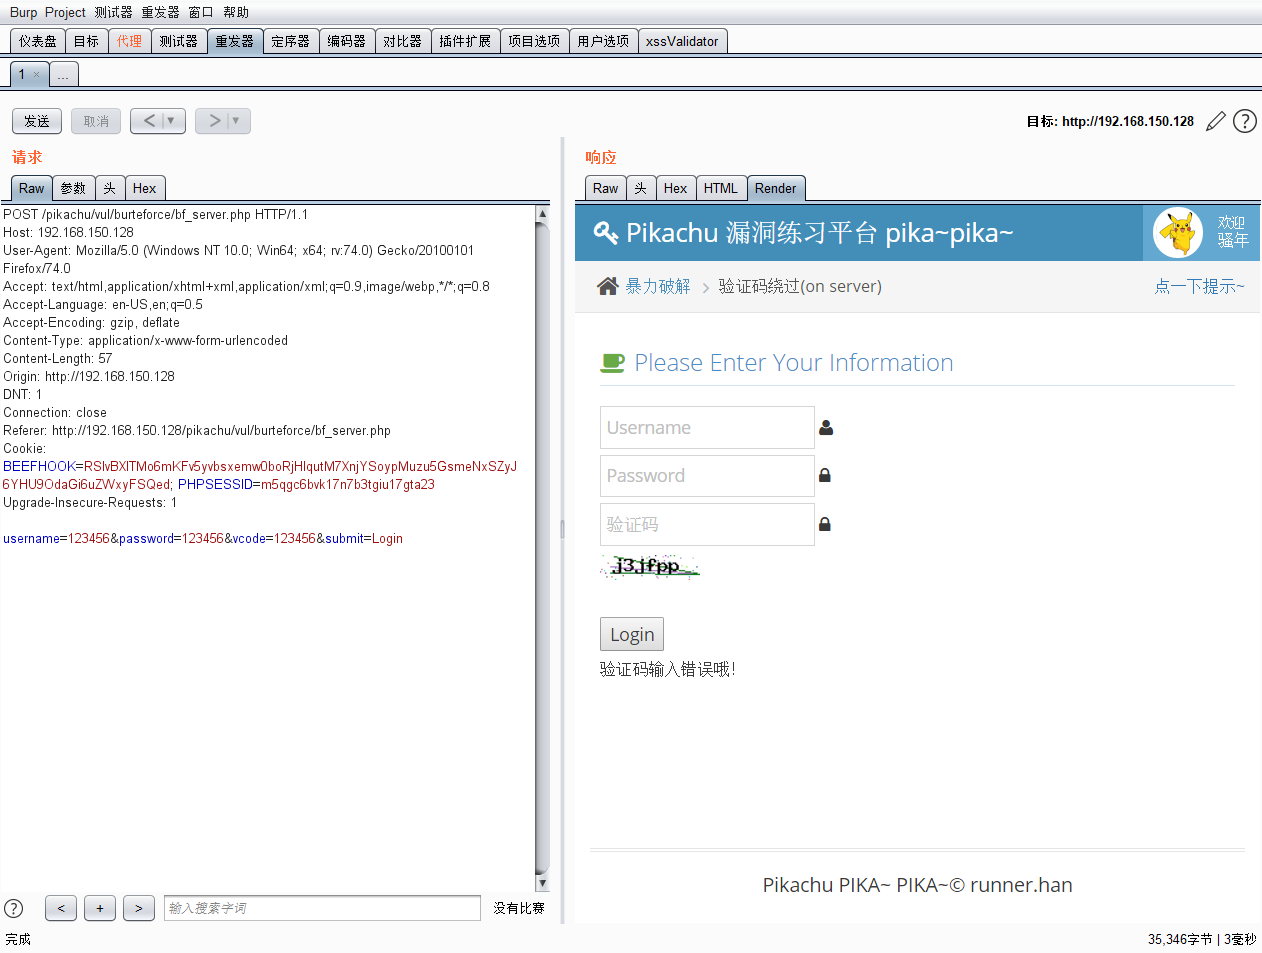This screenshot has width=1262, height=953.
Task: Select response Raw tab
Action: pyautogui.click(x=605, y=188)
